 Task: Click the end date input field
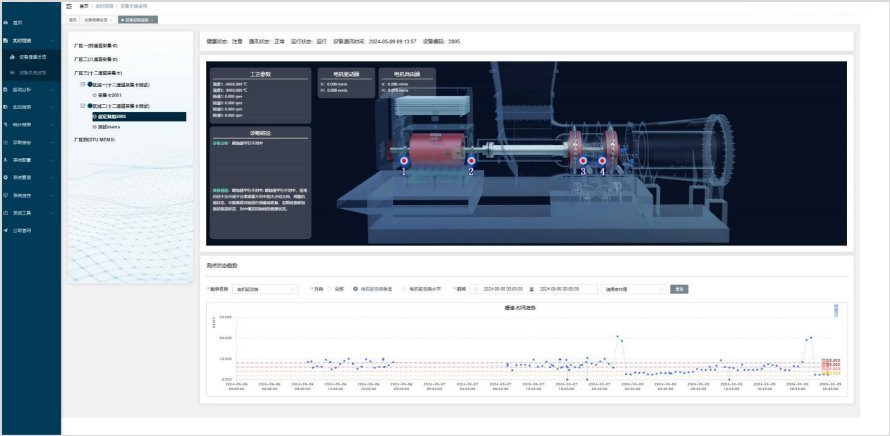click(x=560, y=289)
